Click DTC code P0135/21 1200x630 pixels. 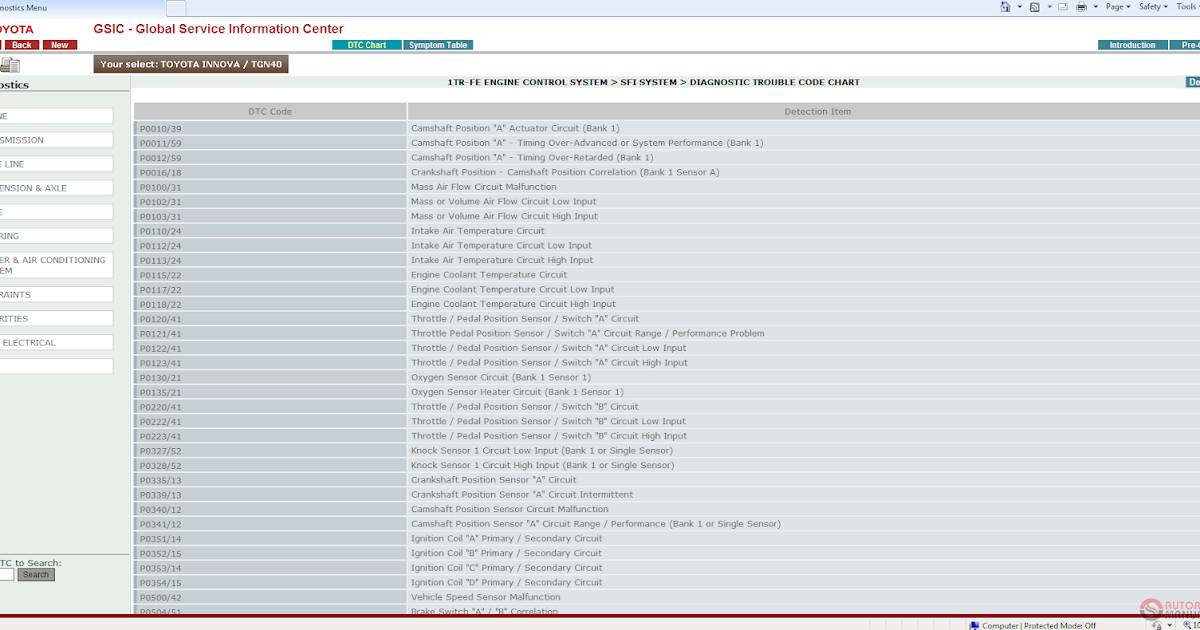[161, 392]
